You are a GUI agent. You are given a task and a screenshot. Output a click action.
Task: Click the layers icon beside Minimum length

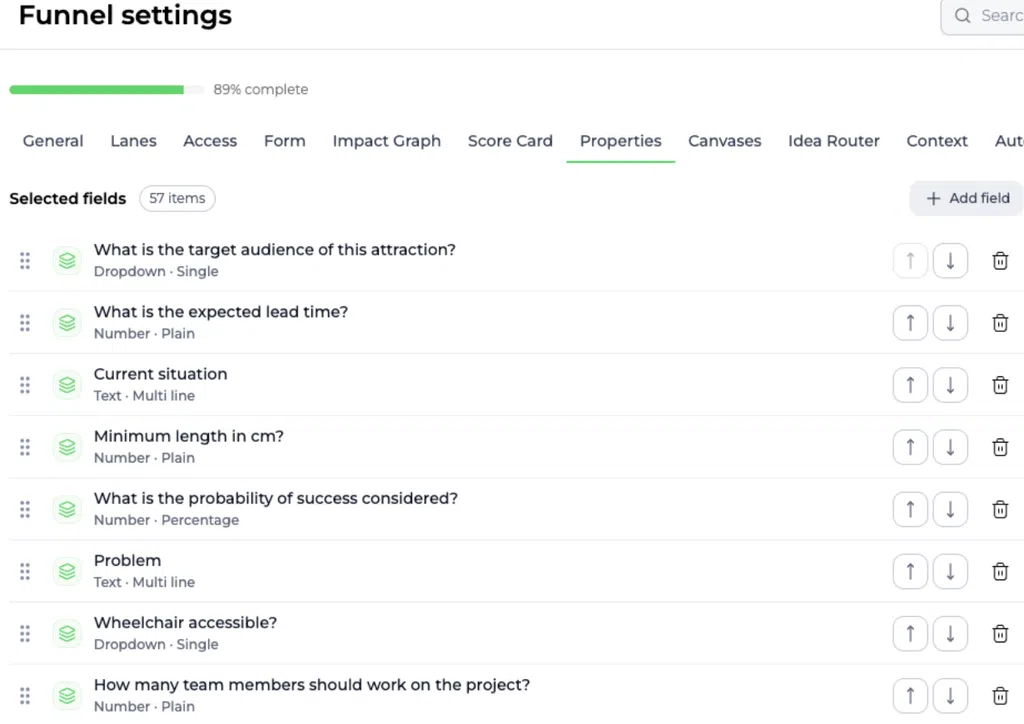[x=67, y=447]
